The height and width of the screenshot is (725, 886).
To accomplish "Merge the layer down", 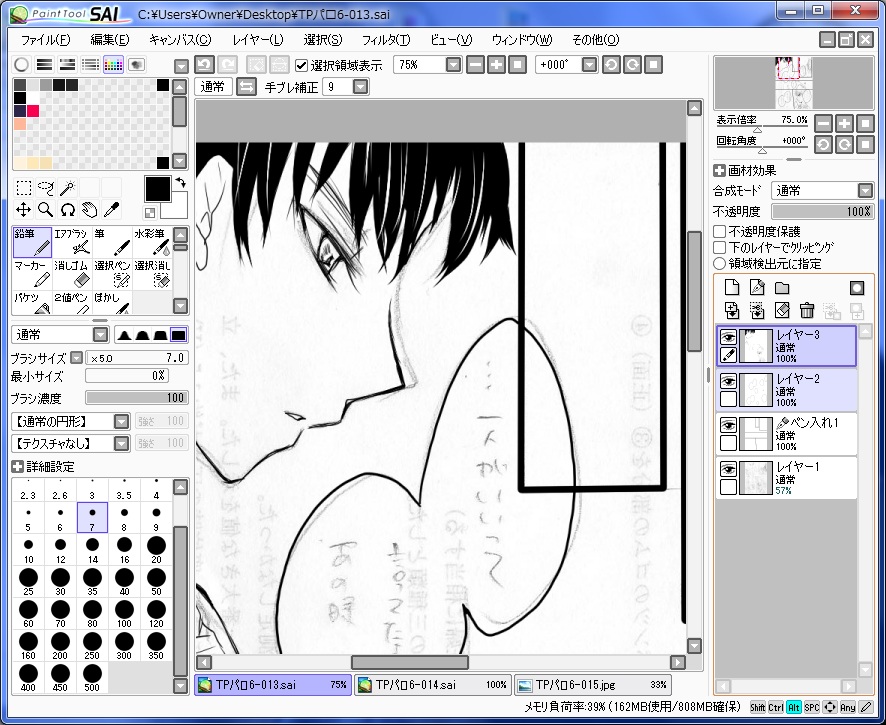I will [732, 310].
